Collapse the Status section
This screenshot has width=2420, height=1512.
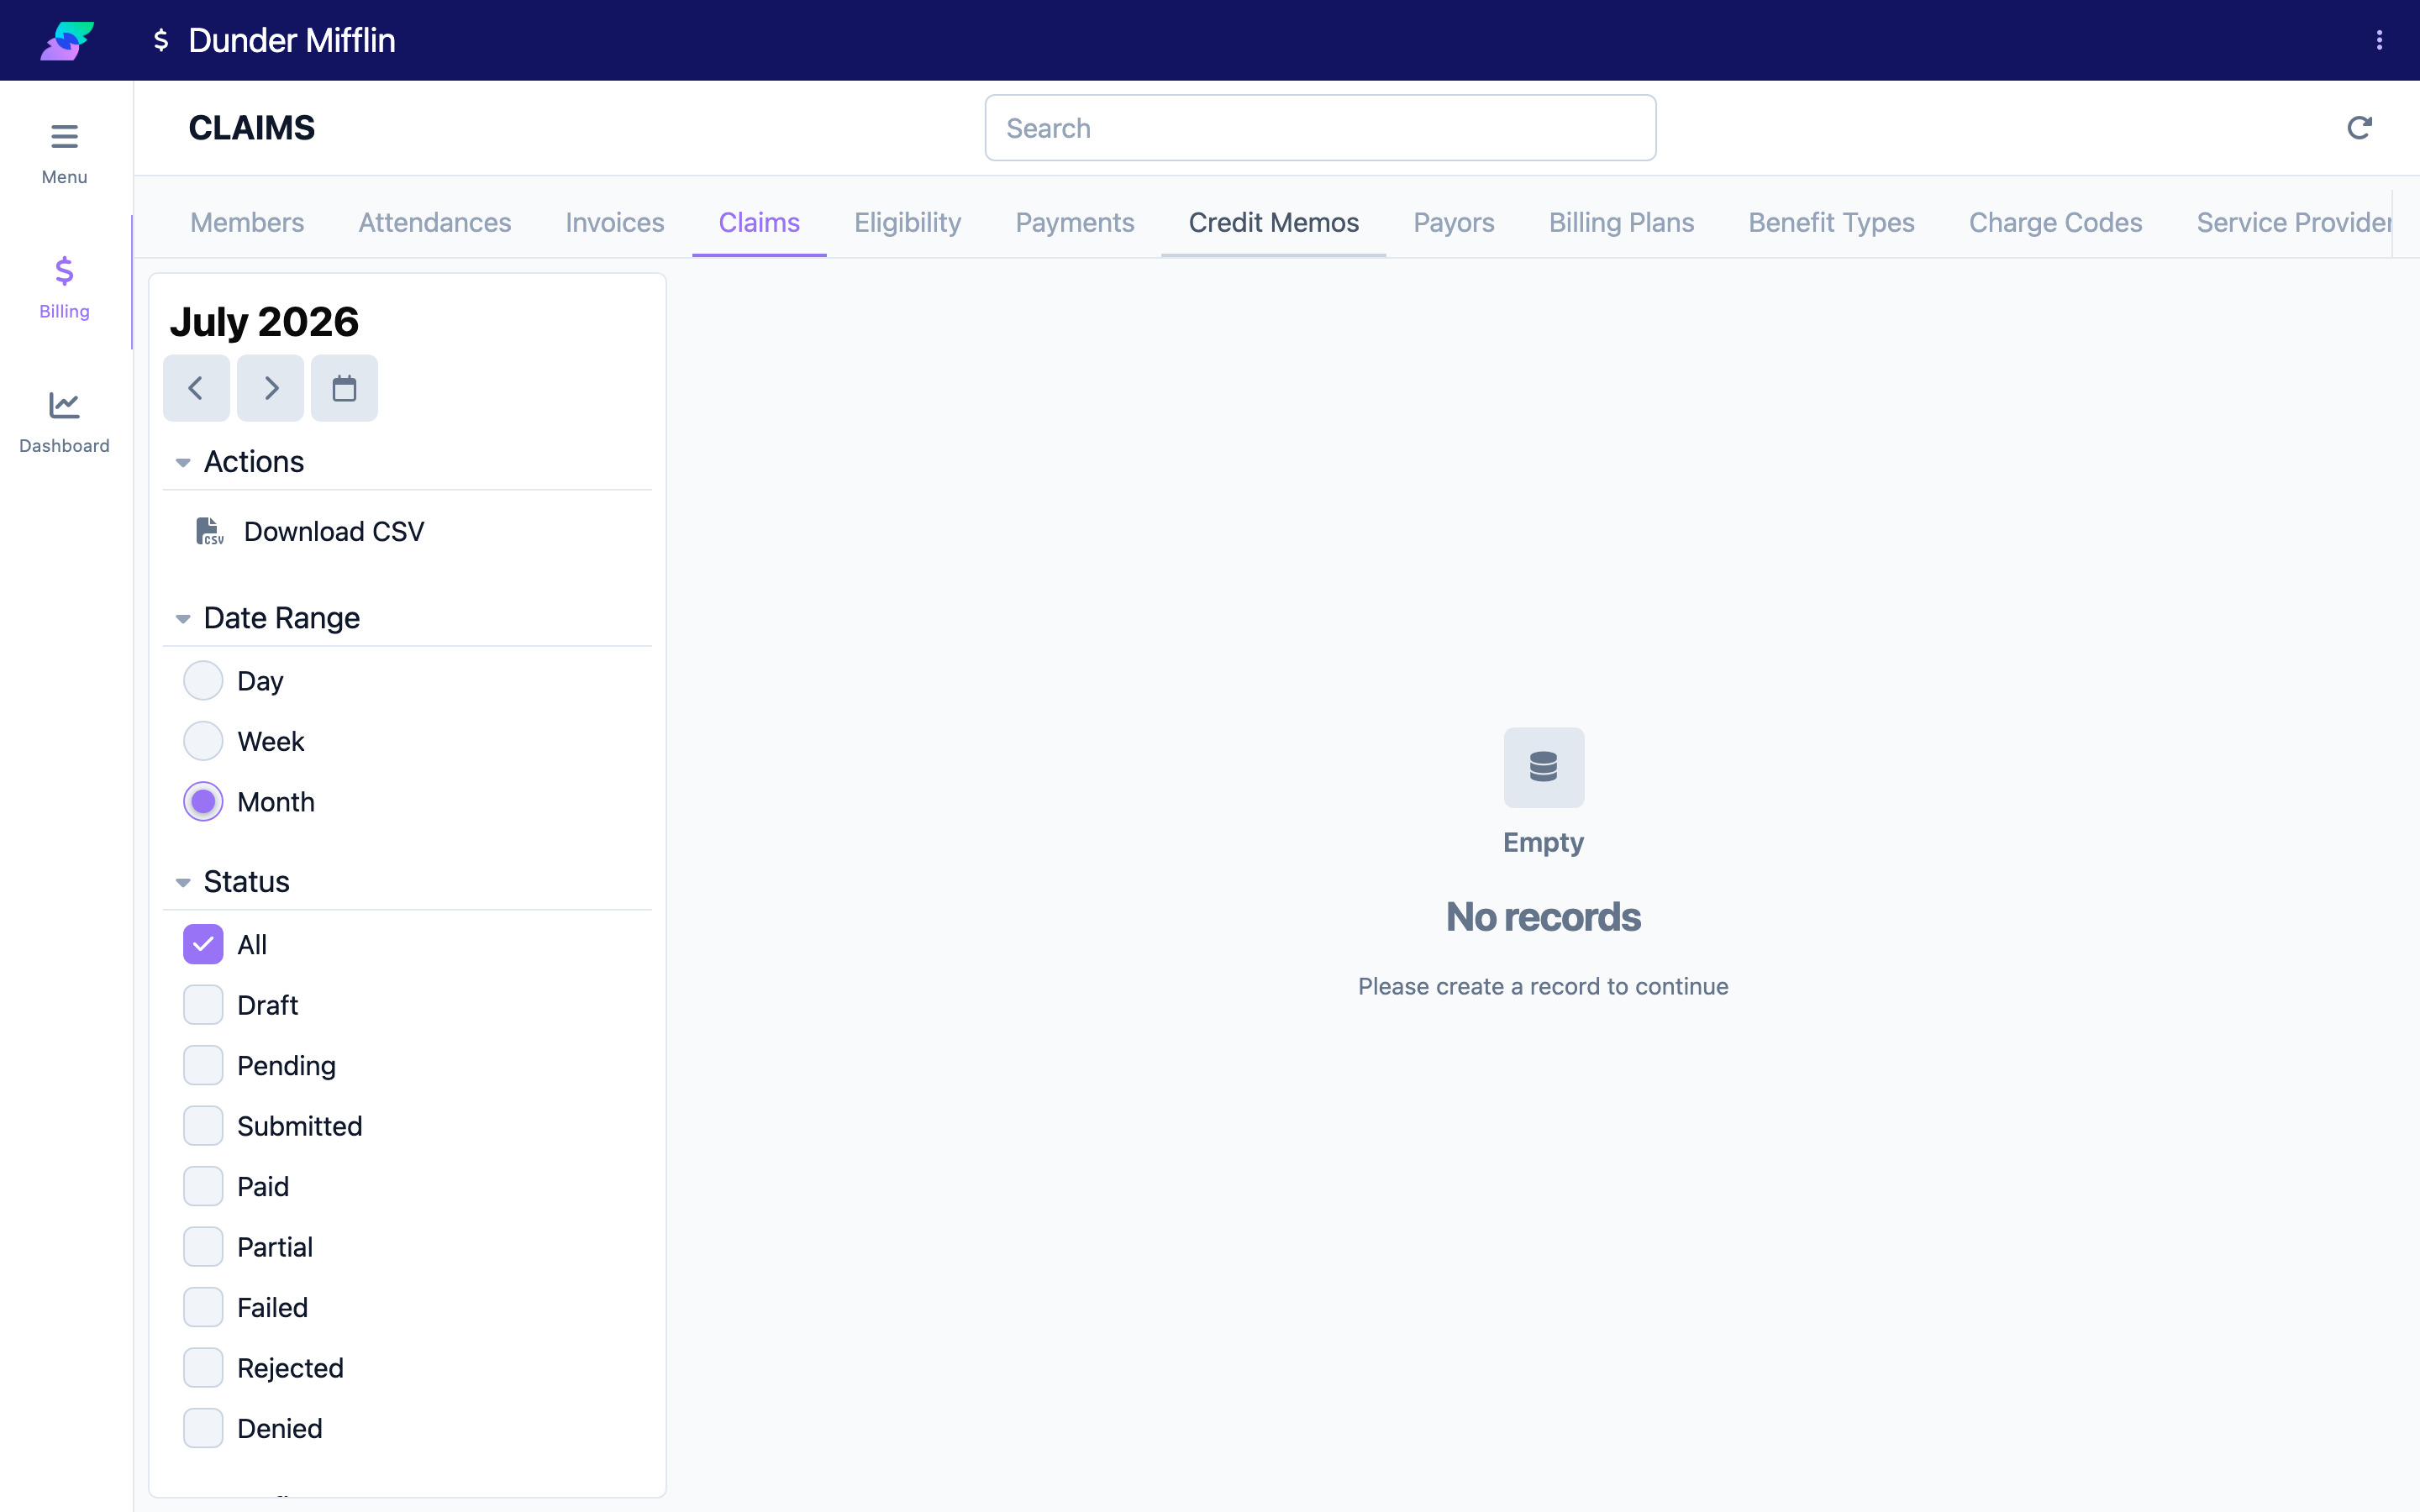[x=183, y=882]
